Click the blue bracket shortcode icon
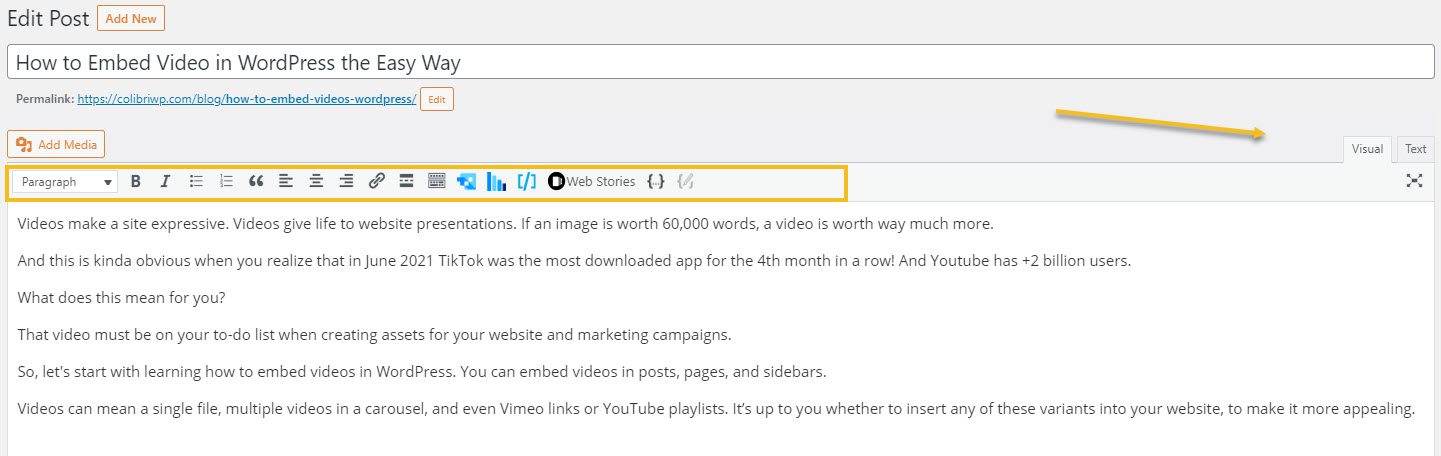 click(527, 181)
